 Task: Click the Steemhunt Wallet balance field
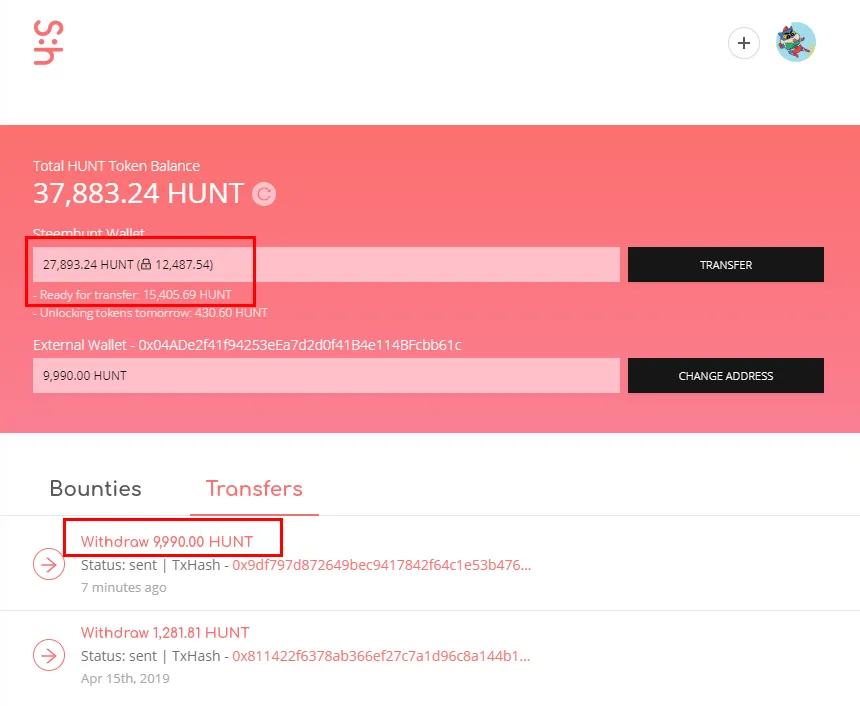[326, 265]
